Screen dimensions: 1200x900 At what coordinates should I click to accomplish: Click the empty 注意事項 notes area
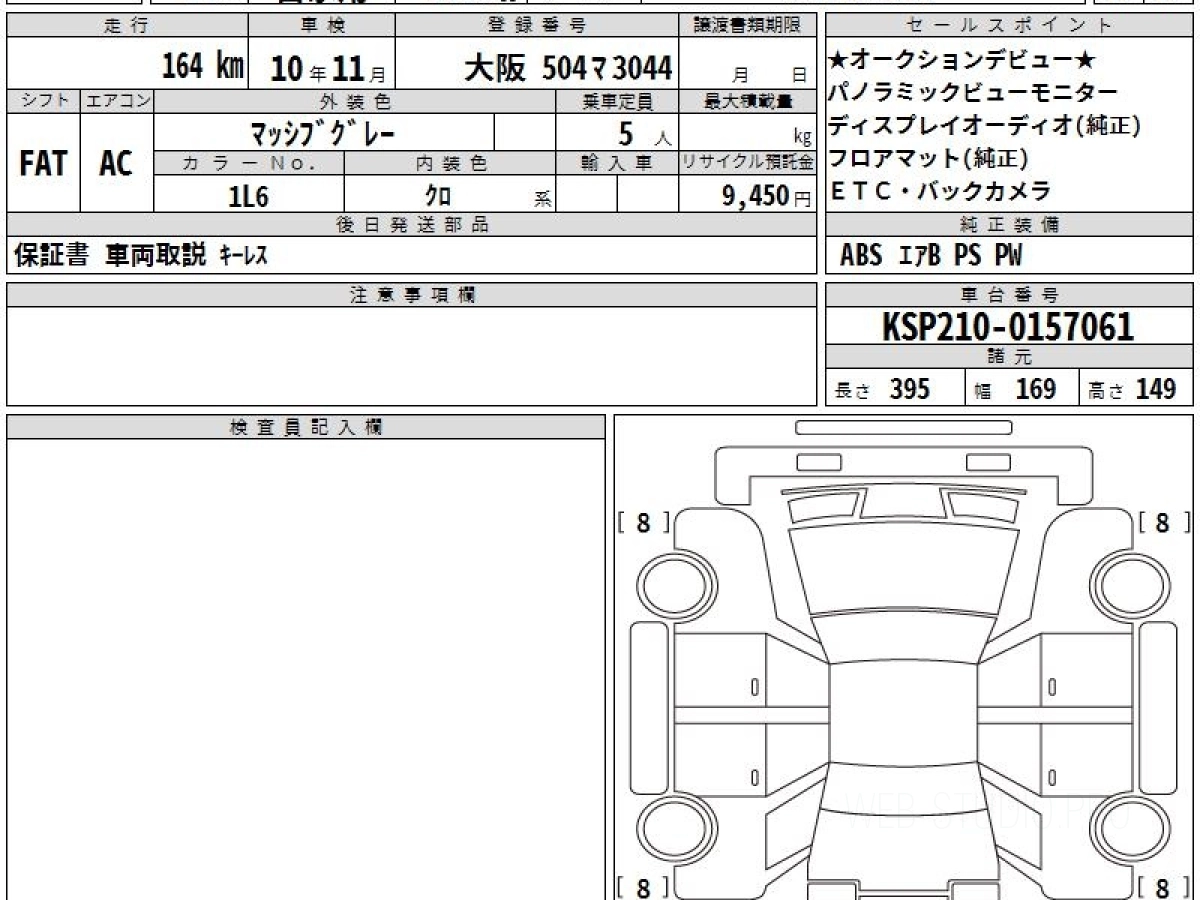click(x=411, y=356)
